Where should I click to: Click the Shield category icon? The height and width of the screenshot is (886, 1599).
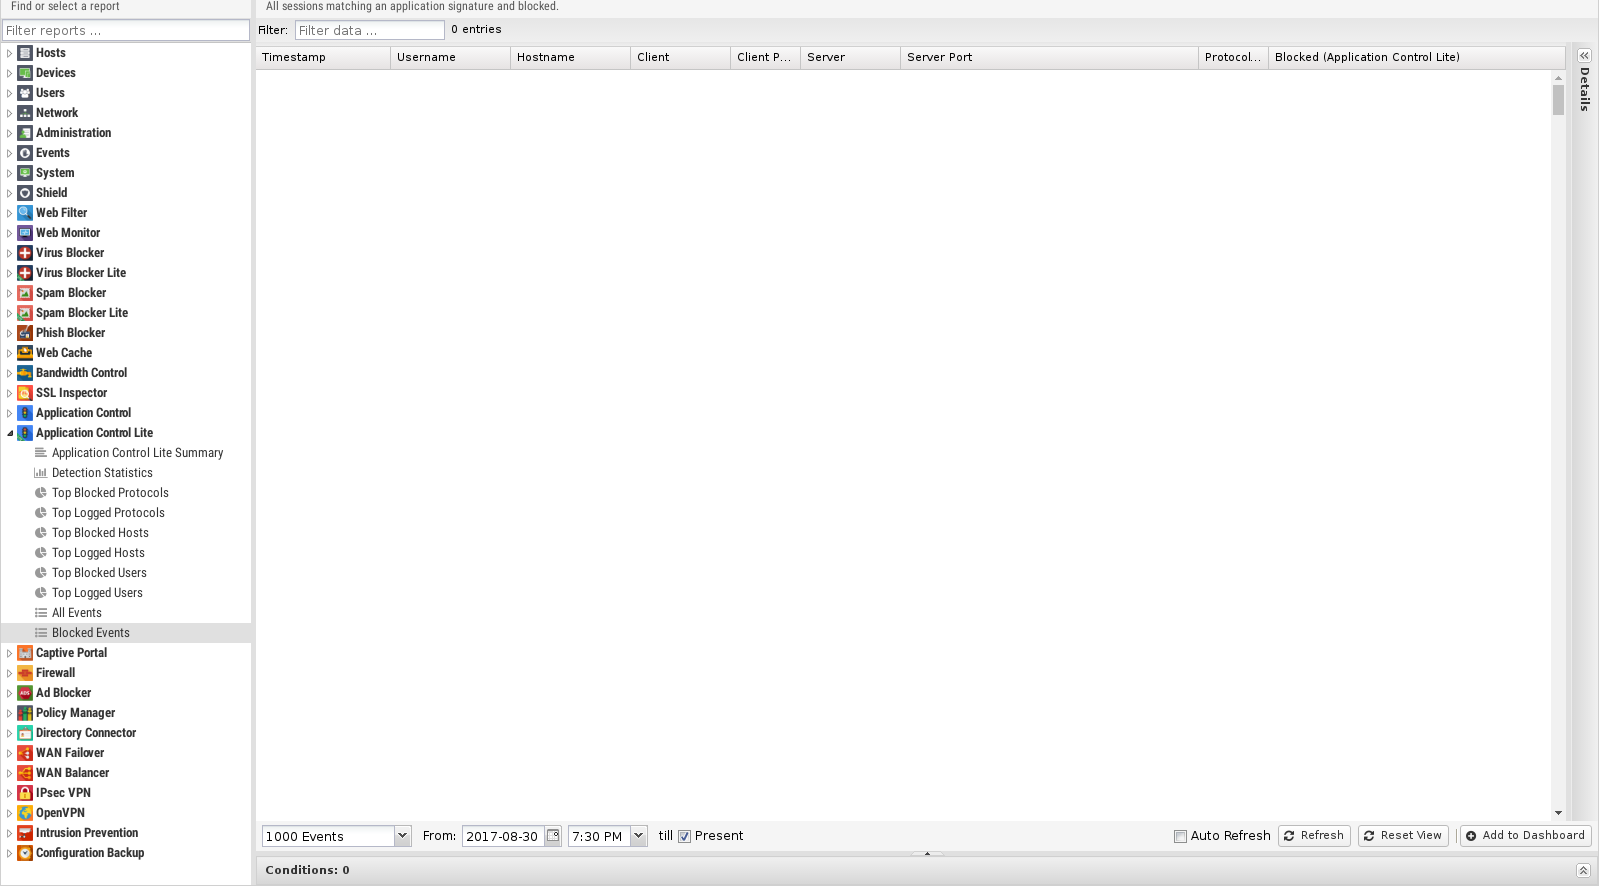click(x=25, y=193)
